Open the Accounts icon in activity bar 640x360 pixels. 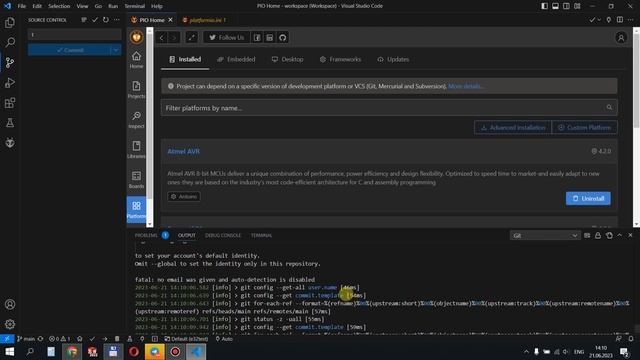click(x=10, y=304)
